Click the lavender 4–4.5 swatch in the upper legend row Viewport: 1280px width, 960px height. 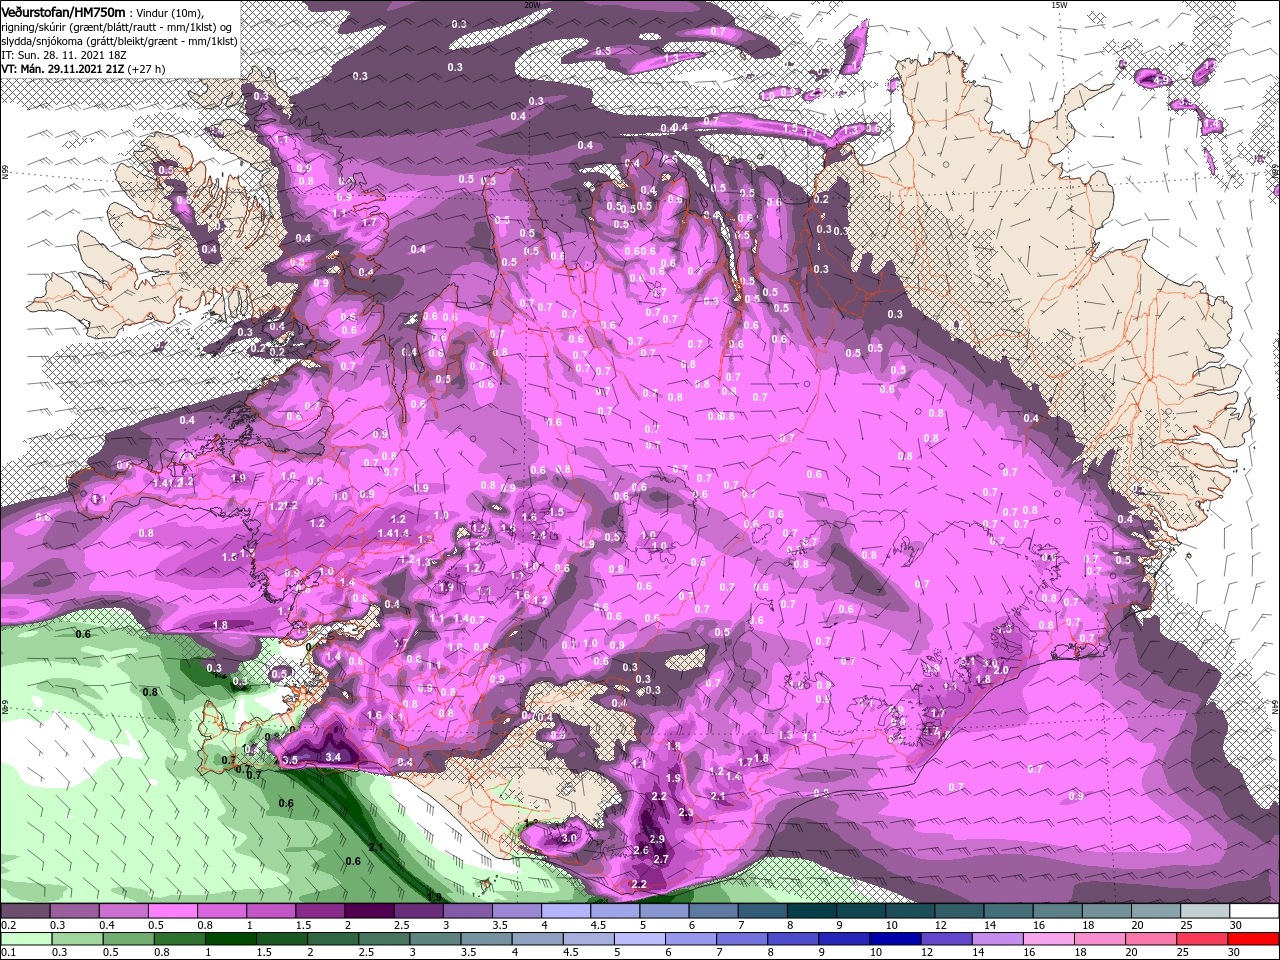(x=568, y=912)
